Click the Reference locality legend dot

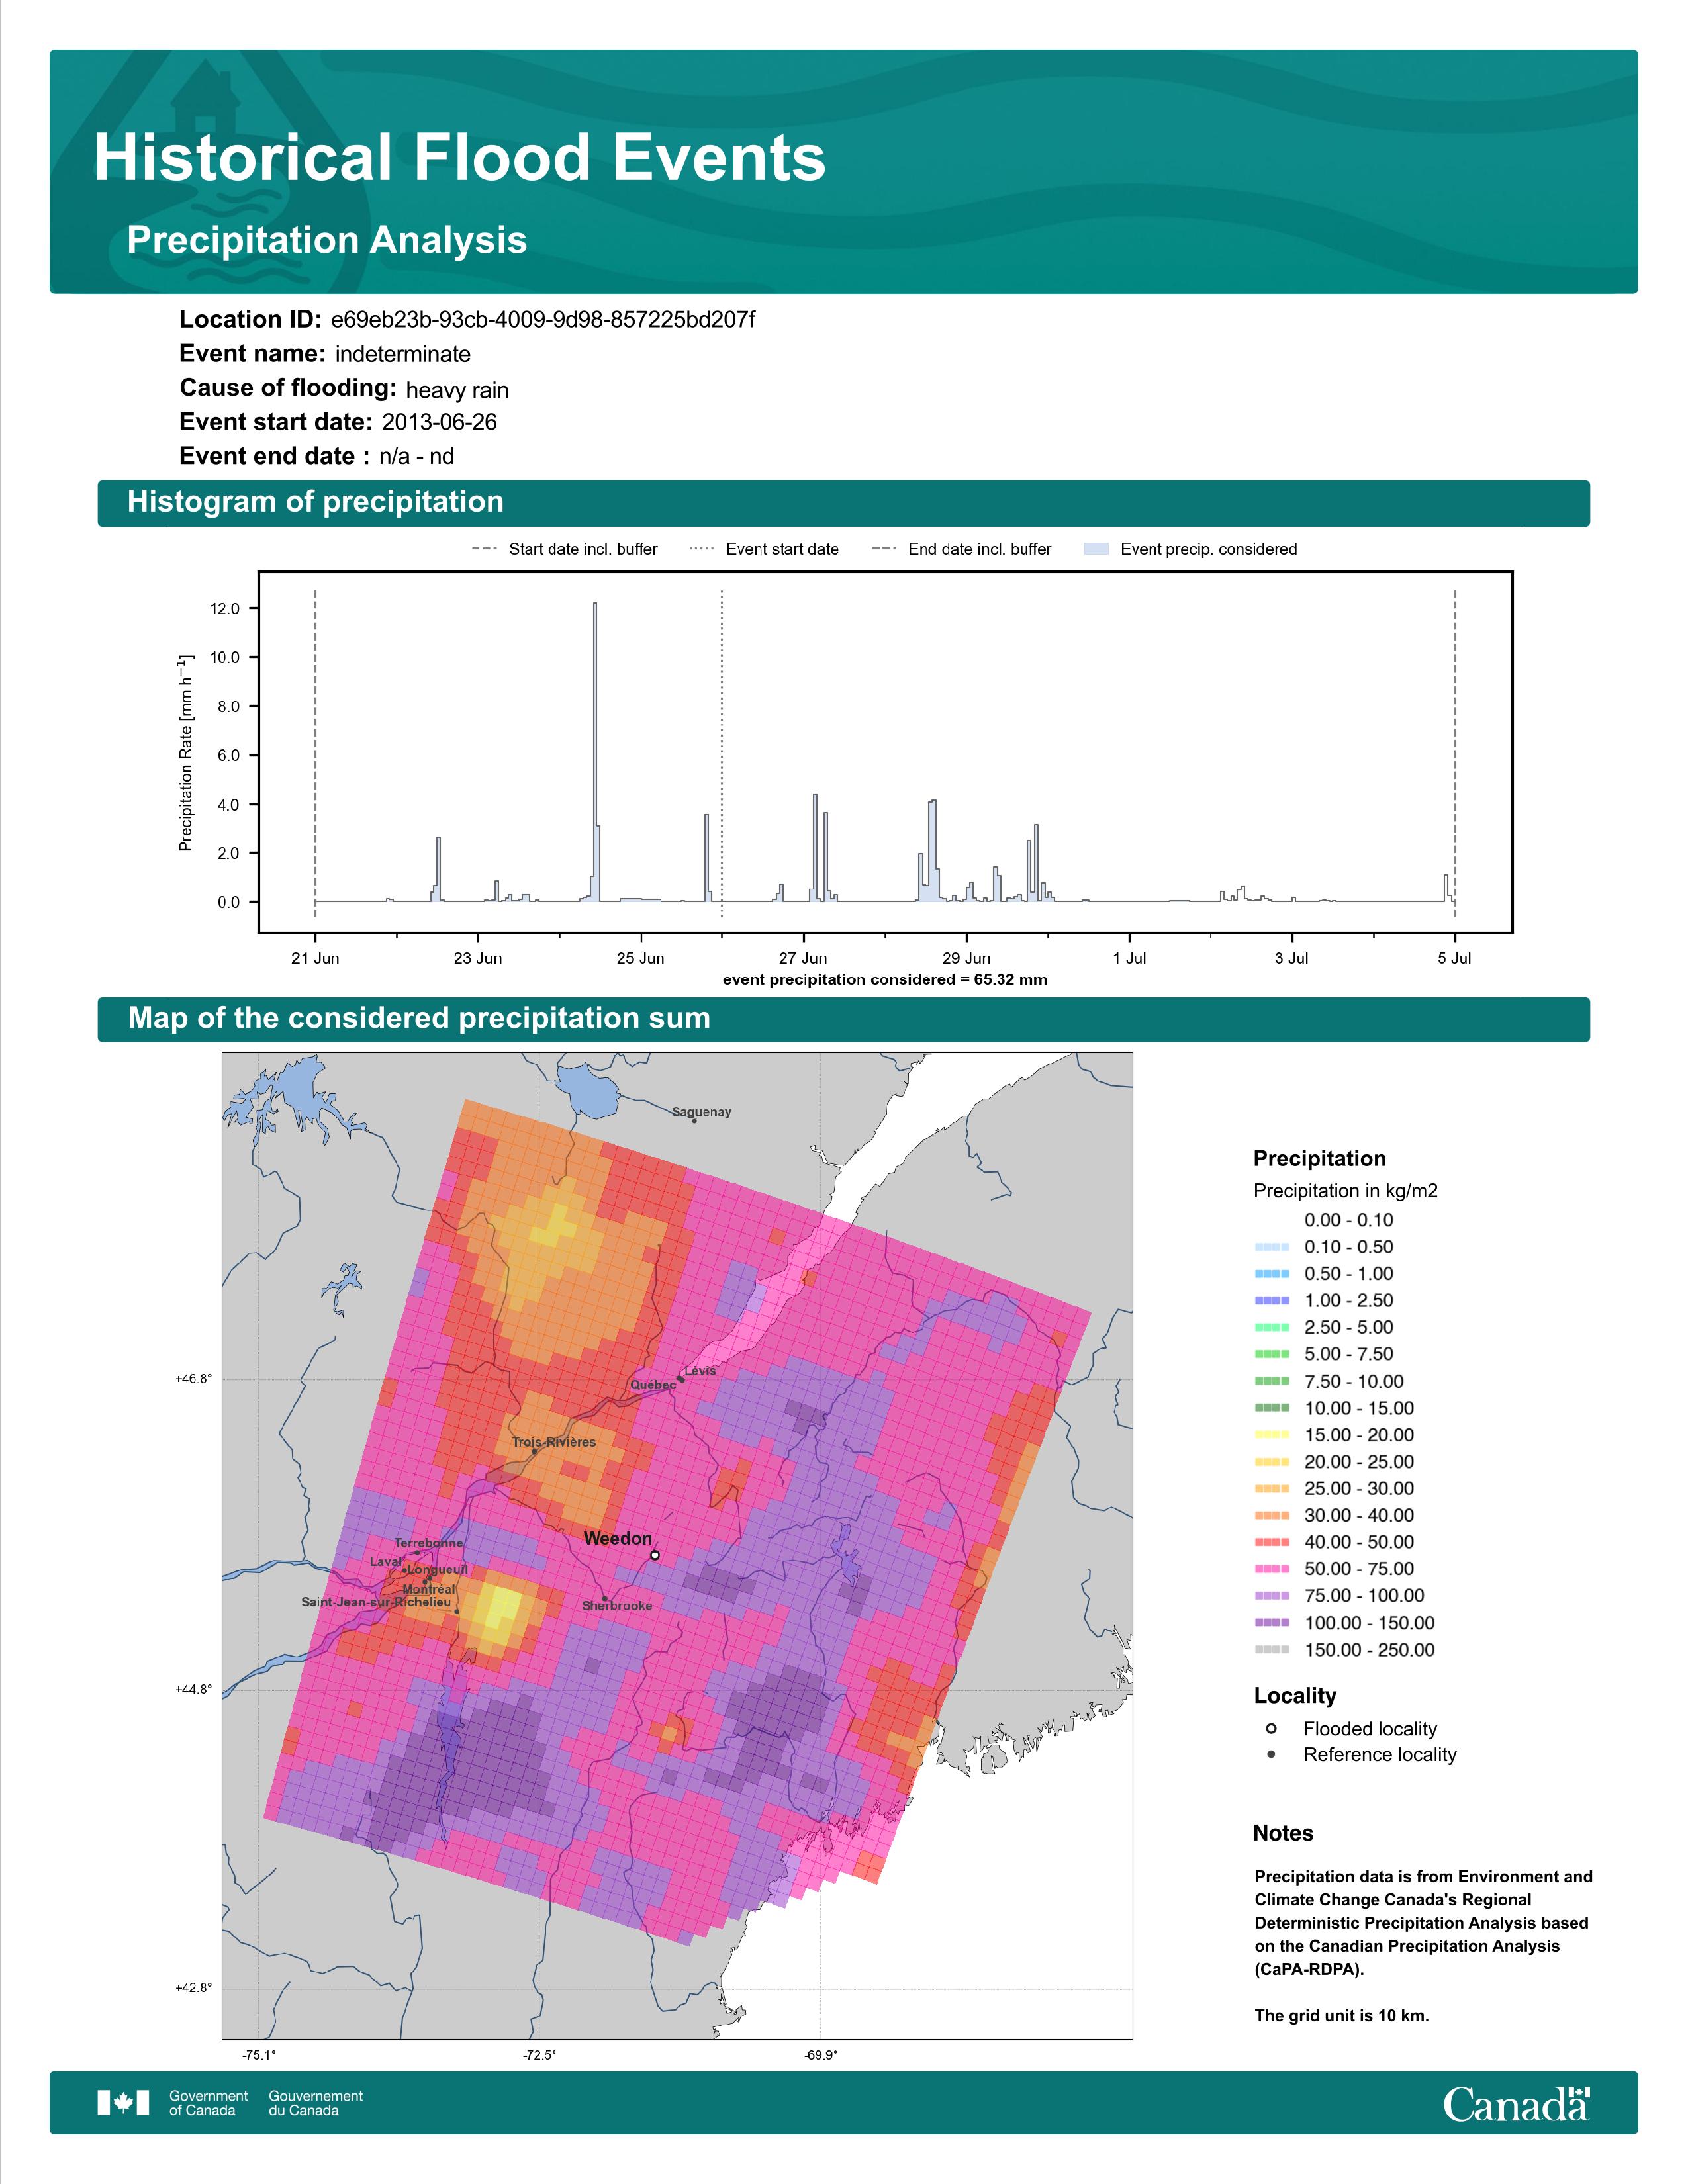pos(1271,1754)
